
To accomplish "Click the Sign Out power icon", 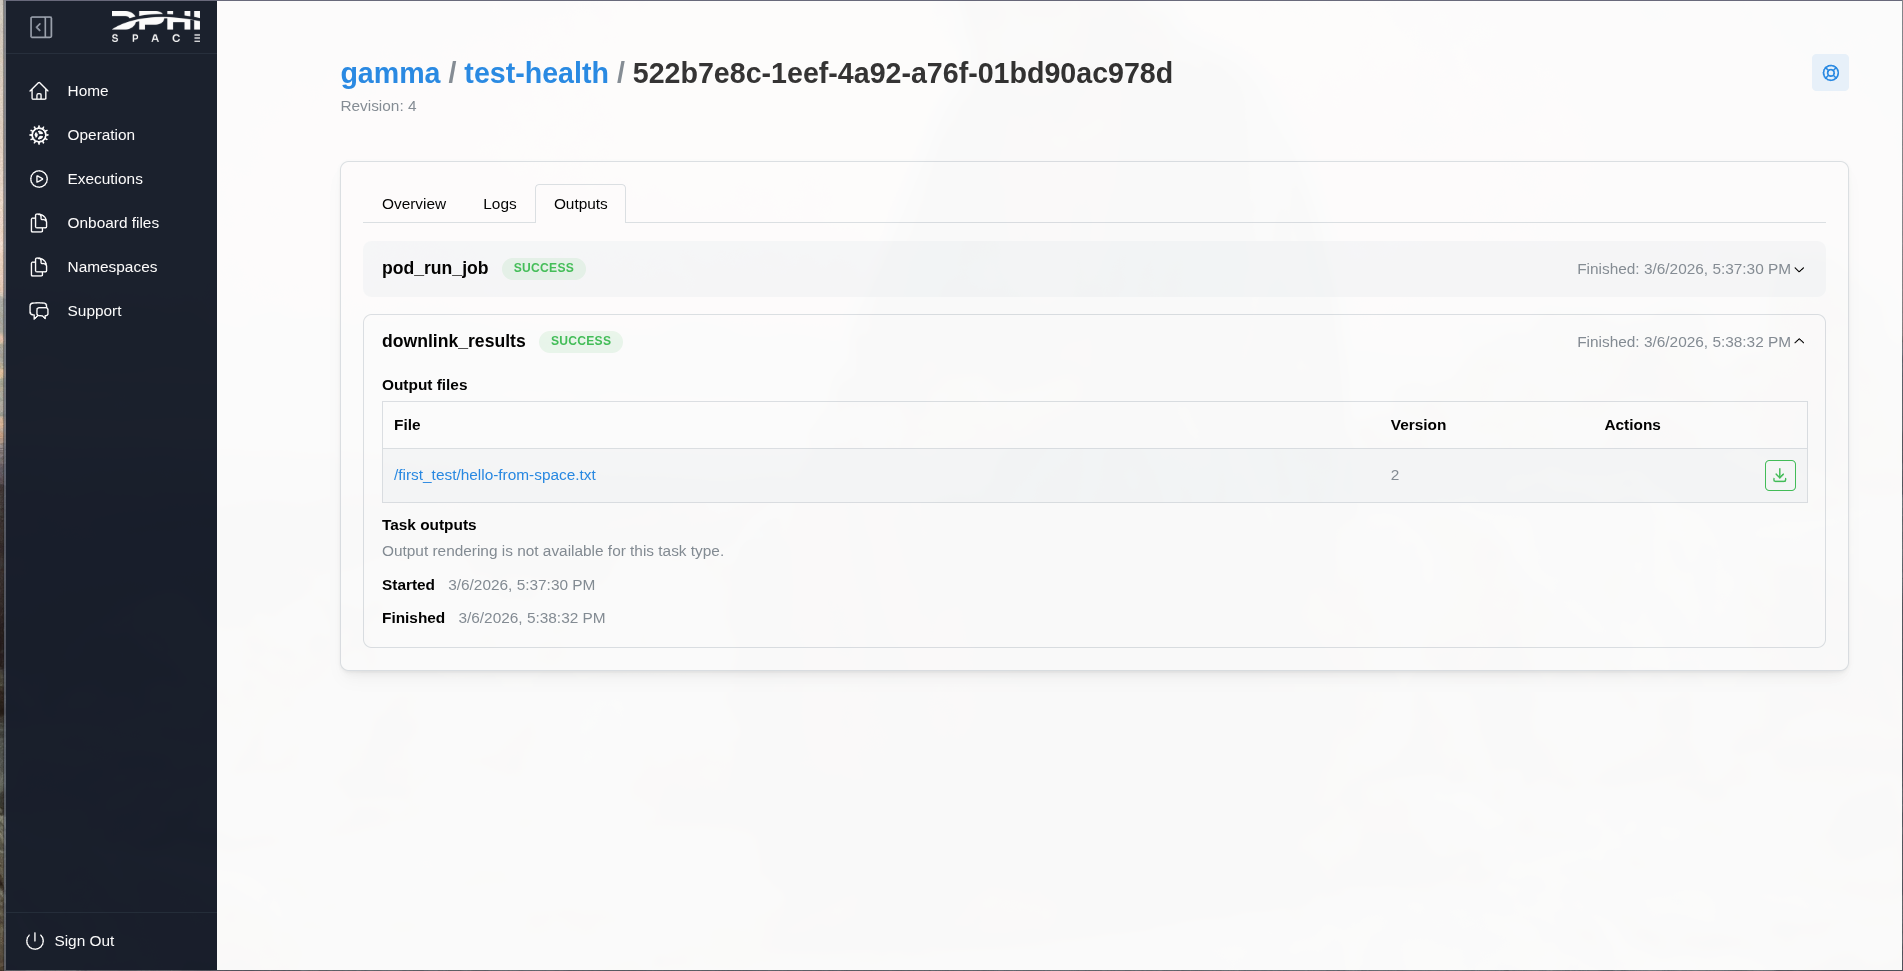I will tap(35, 941).
